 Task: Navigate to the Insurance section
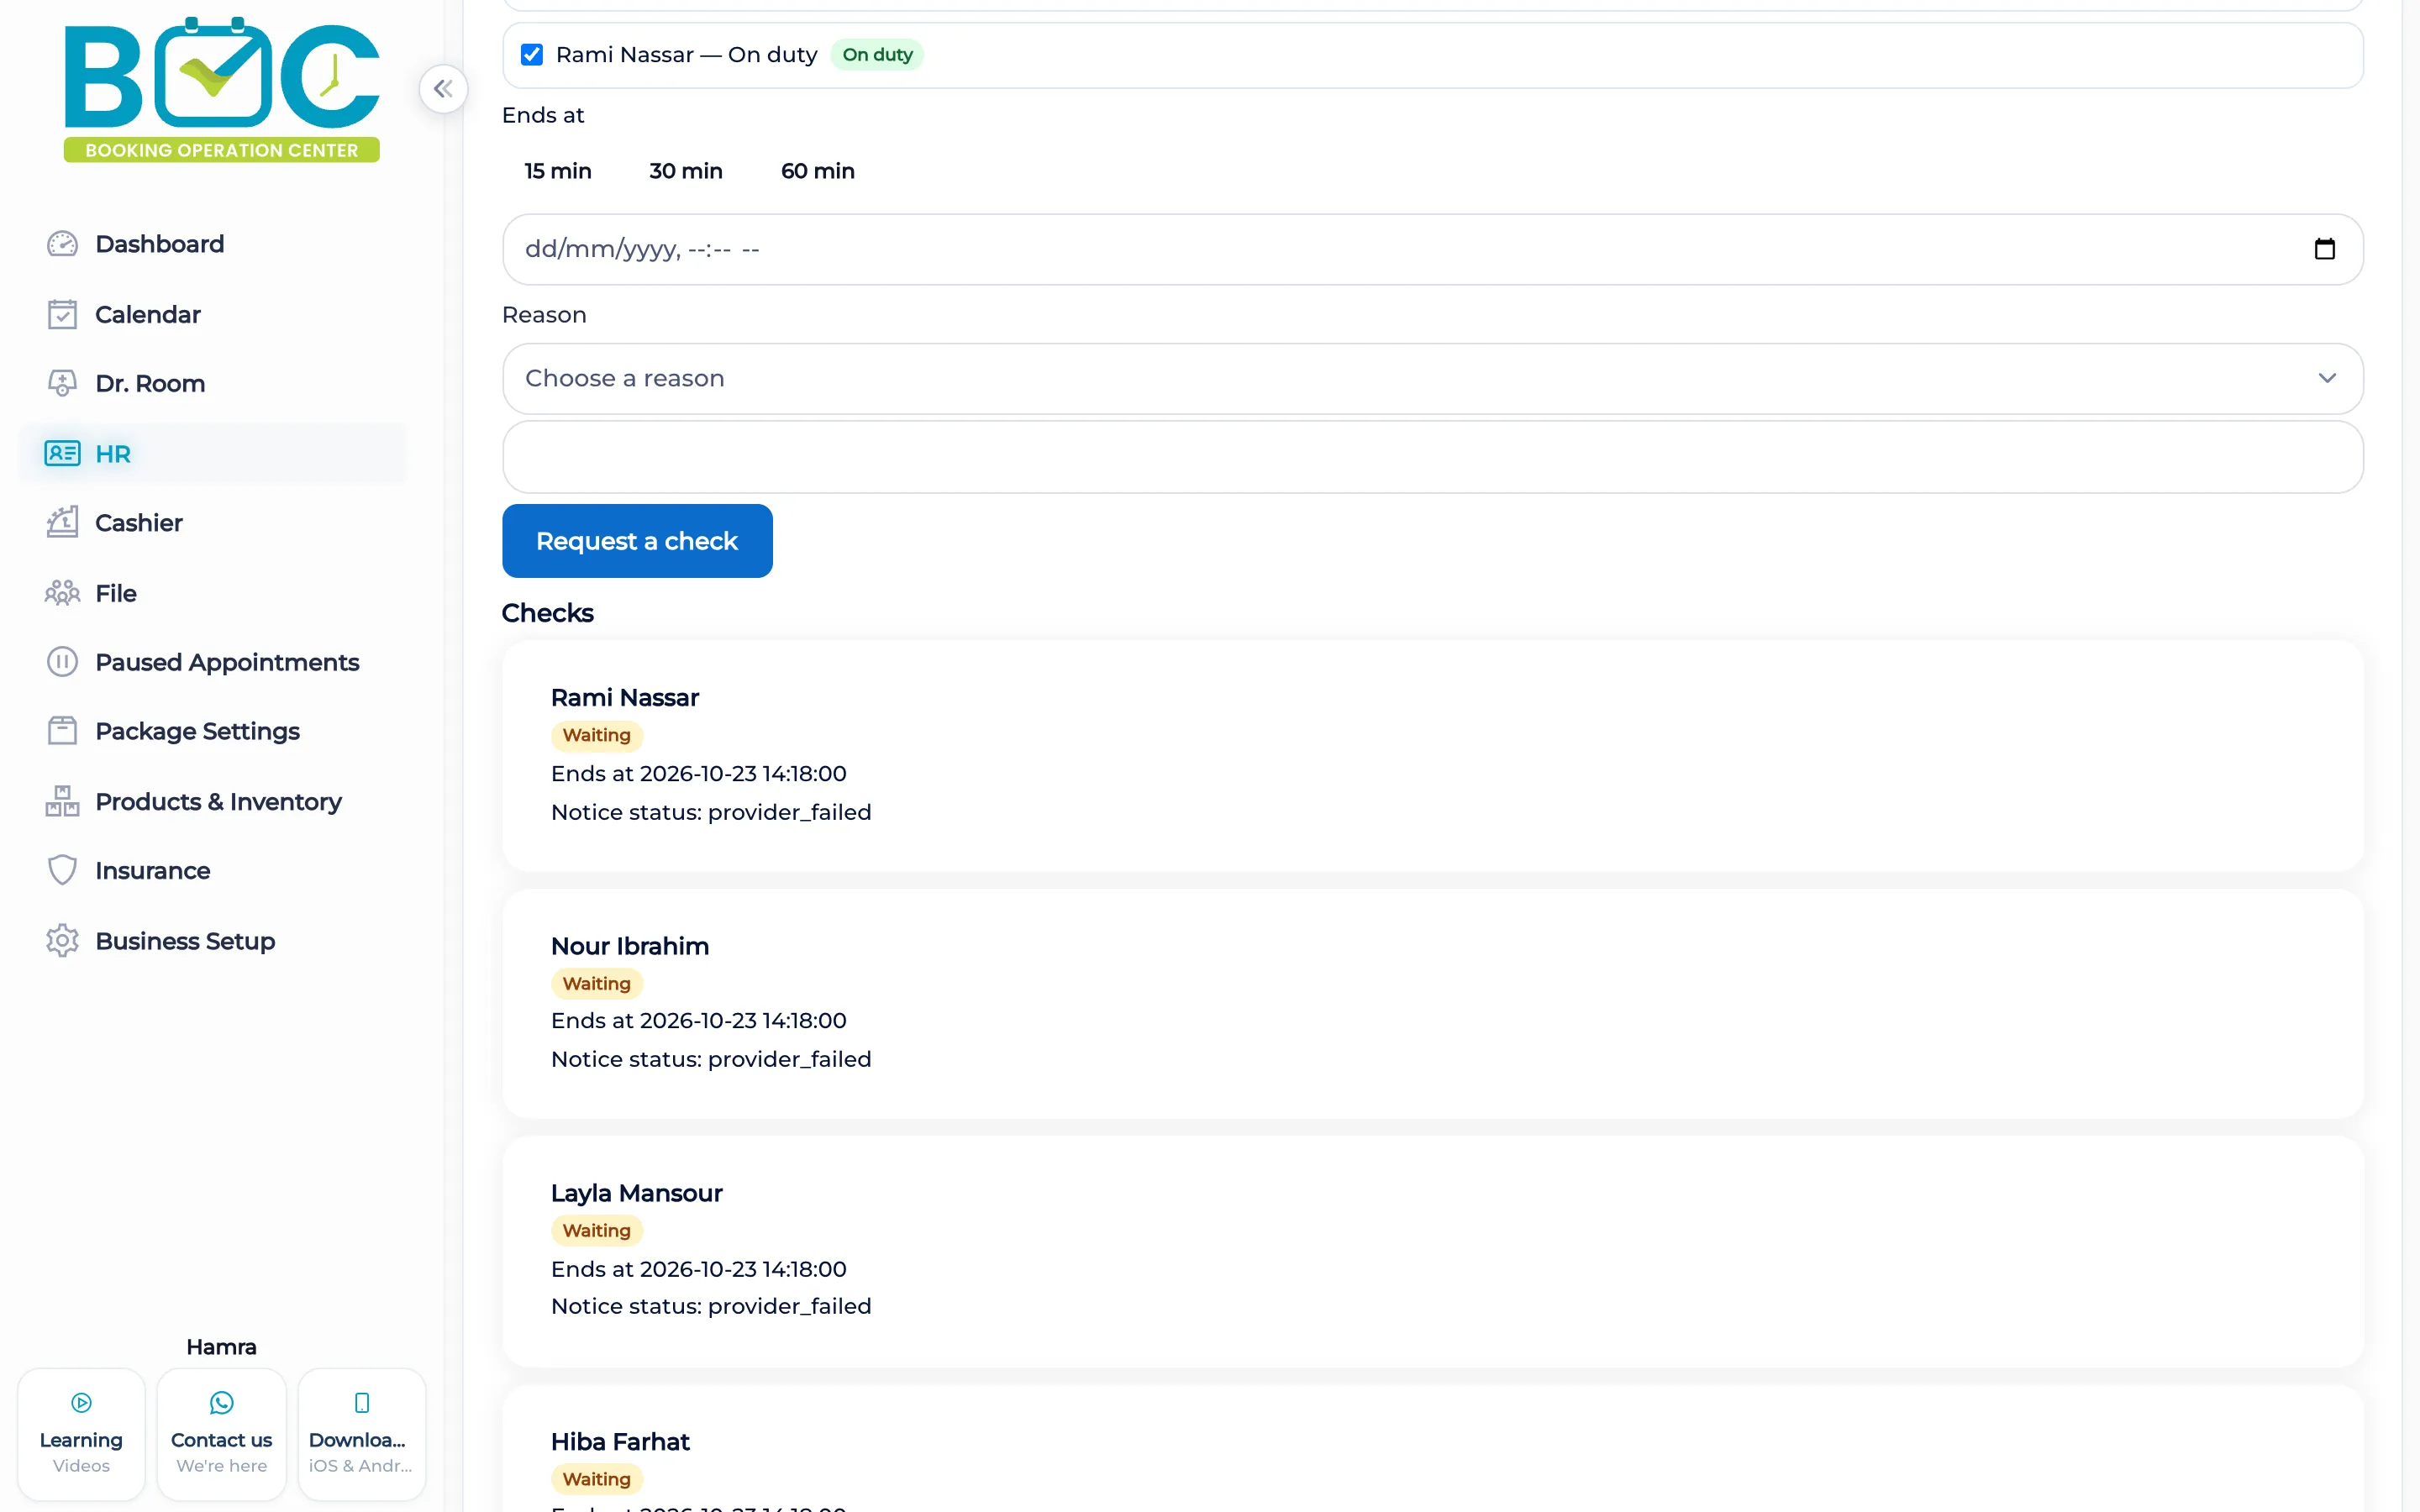tap(212, 870)
